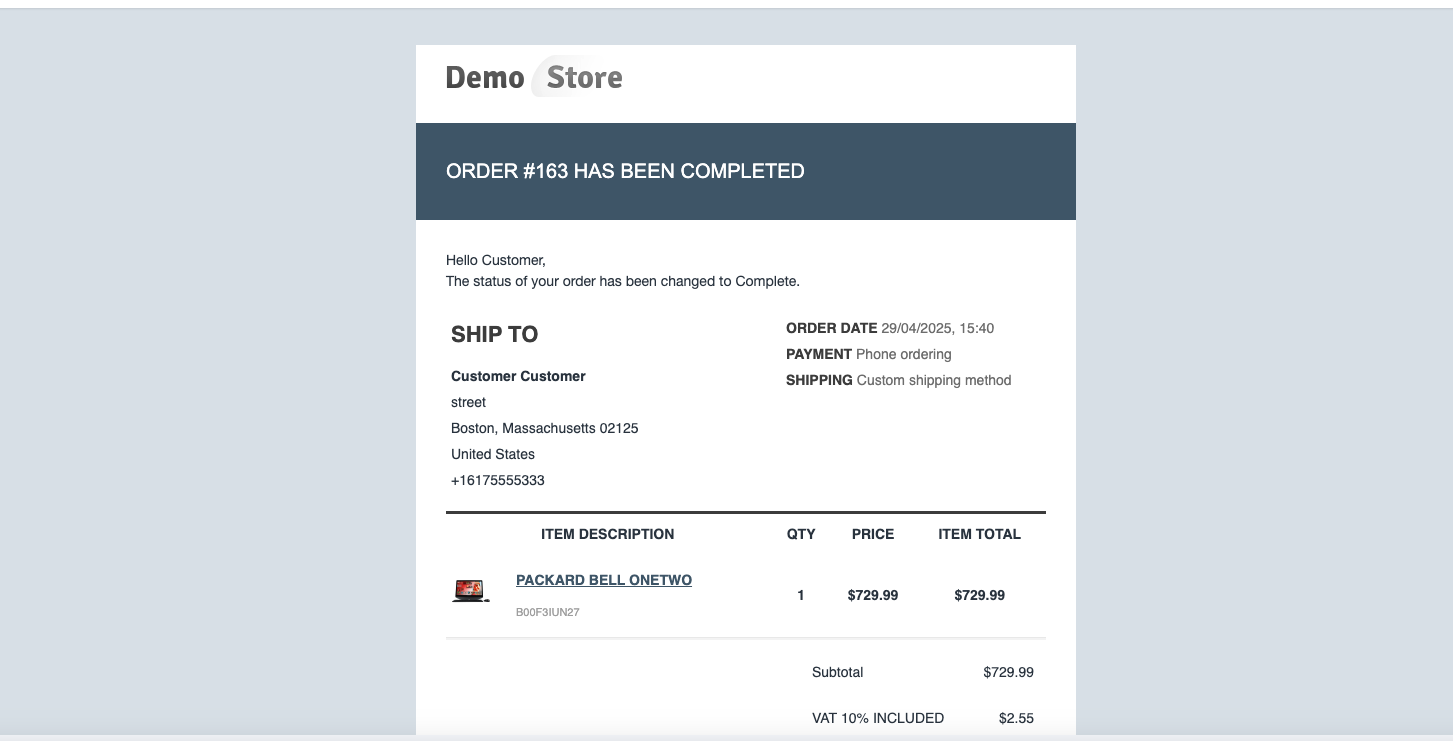Click the ITEM DESCRIPTION column header

coord(608,534)
